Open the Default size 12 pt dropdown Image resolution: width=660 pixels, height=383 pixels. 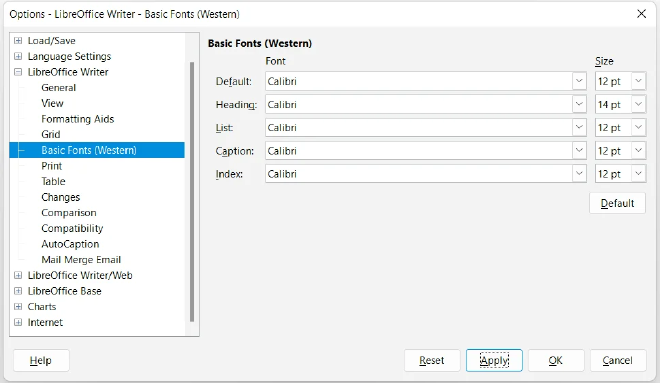coord(639,81)
